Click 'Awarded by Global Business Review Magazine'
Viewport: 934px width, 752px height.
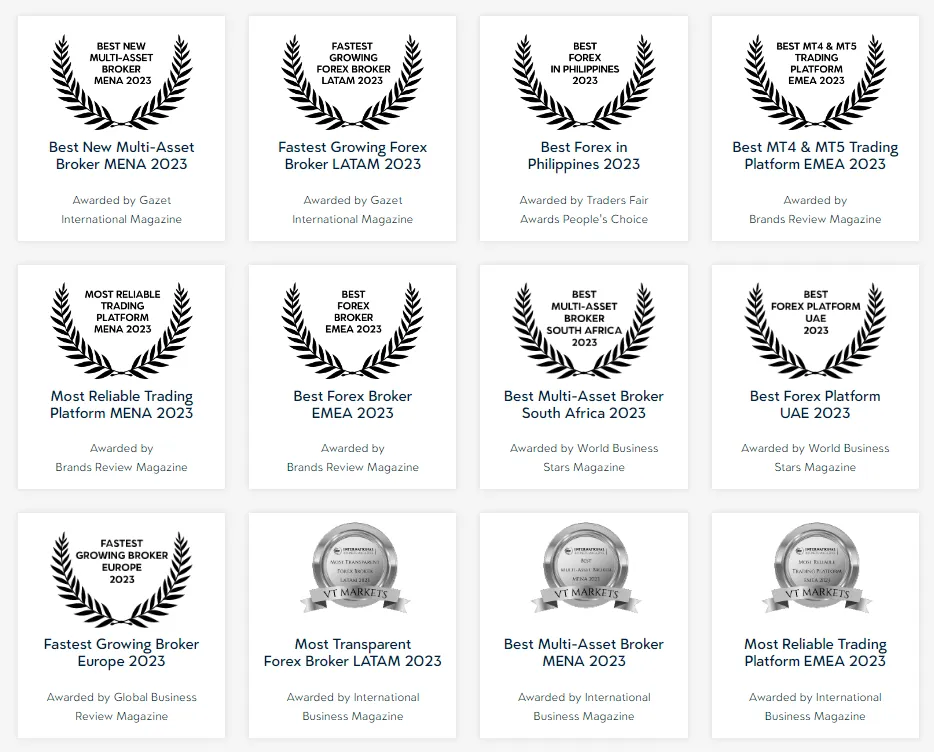(x=122, y=707)
